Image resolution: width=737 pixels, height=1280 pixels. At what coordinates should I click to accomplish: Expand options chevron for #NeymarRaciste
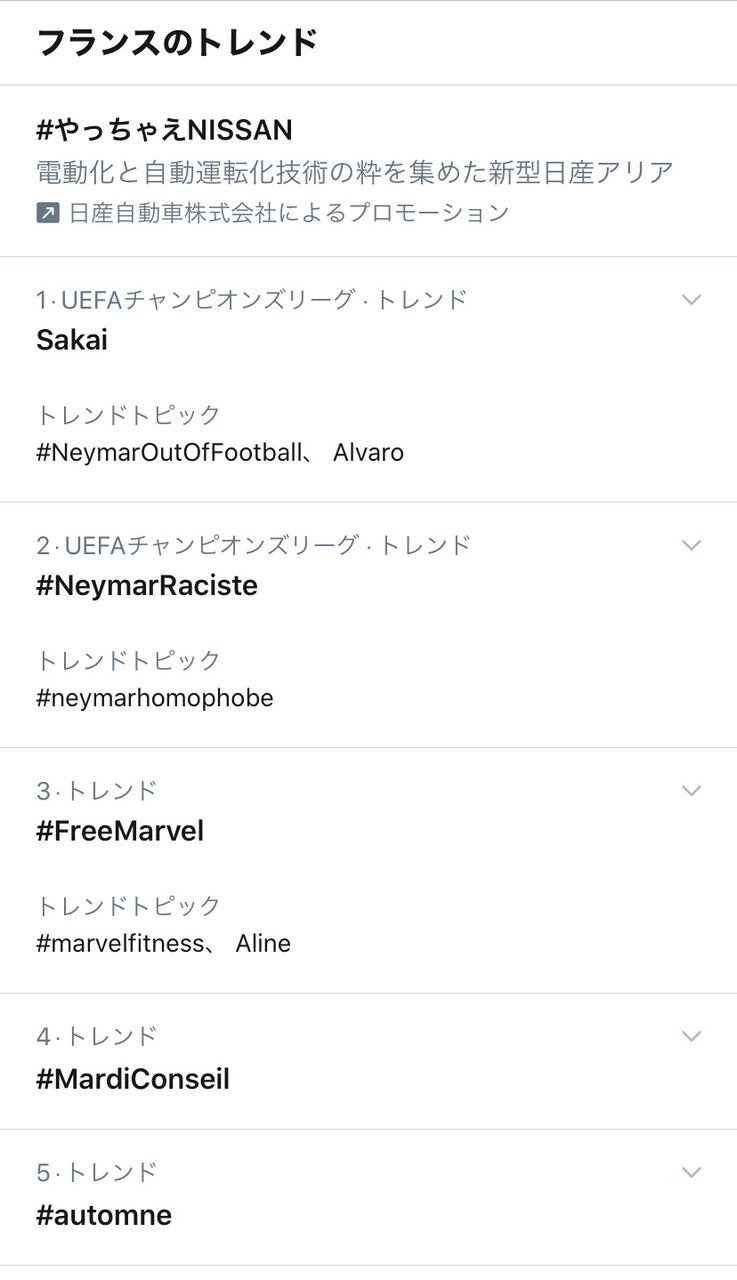click(x=691, y=545)
